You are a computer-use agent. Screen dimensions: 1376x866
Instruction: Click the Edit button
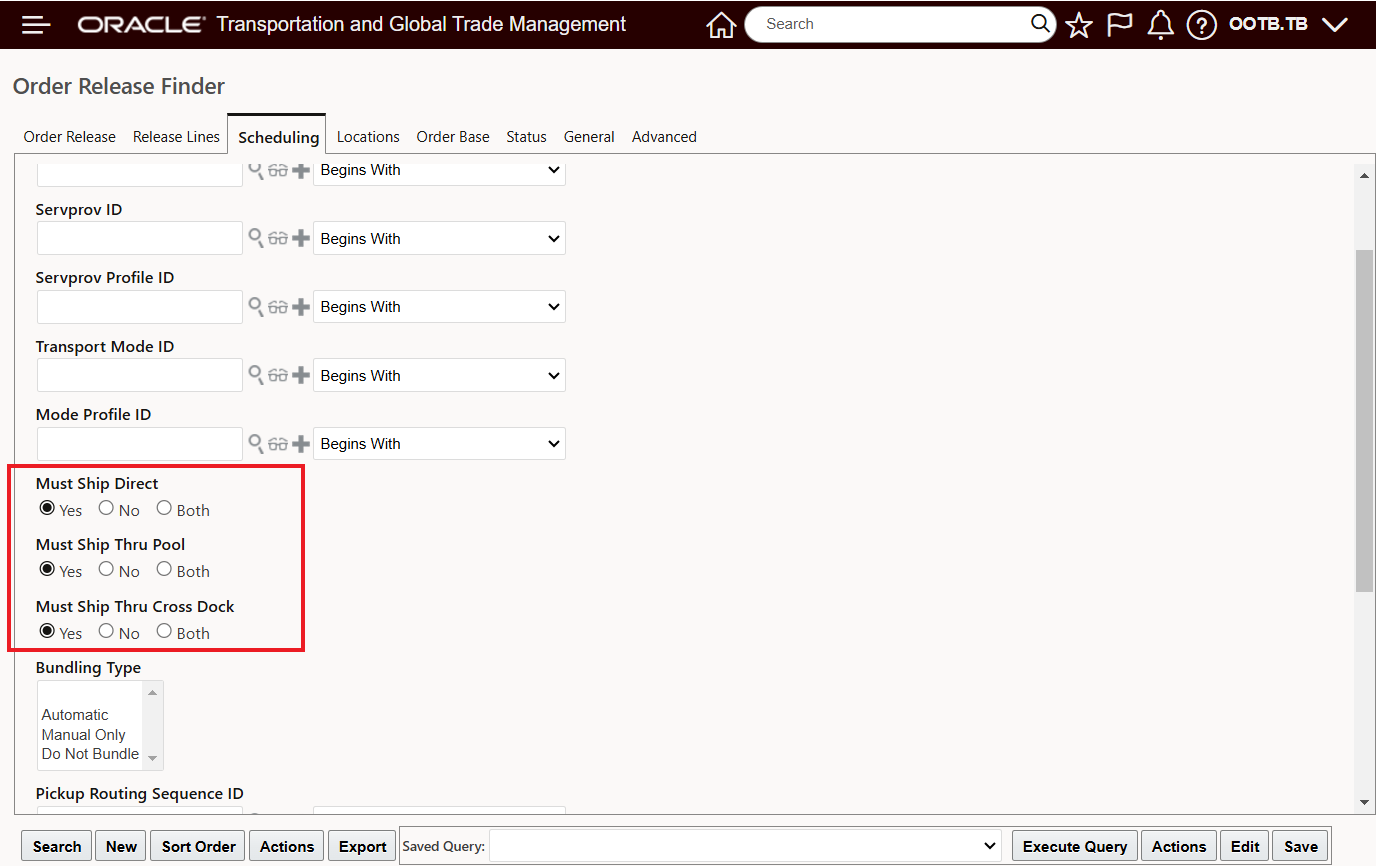coord(1245,846)
